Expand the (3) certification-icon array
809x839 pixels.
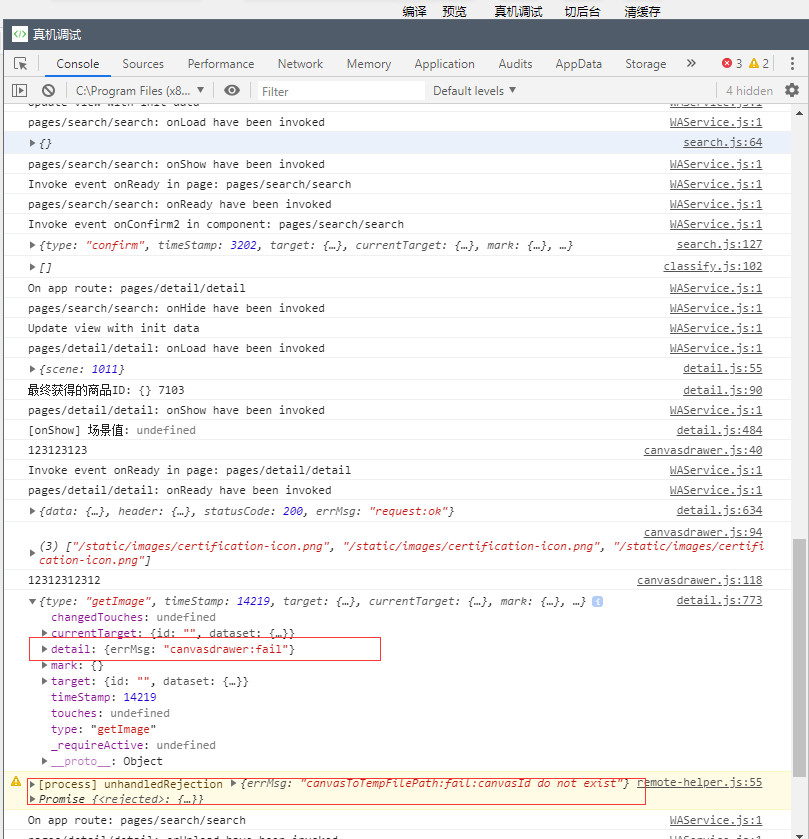pos(33,553)
